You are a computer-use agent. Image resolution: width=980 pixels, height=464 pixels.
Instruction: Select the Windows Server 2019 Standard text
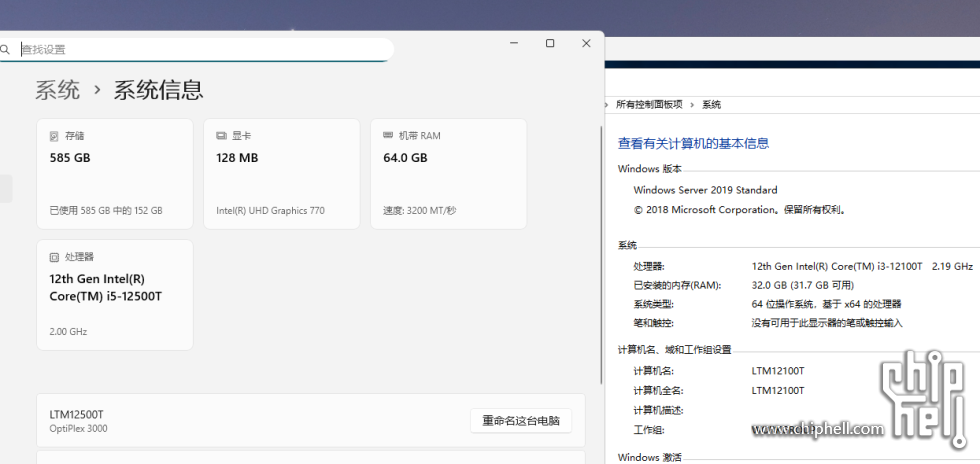pyautogui.click(x=706, y=190)
